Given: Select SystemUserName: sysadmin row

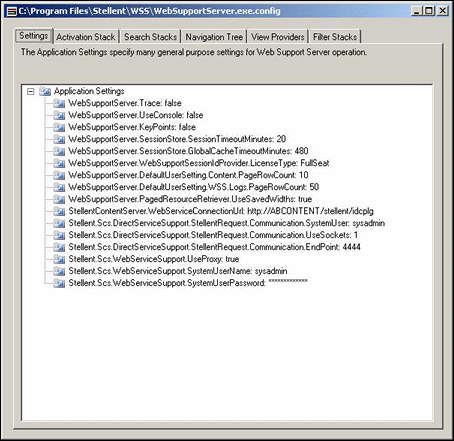Looking at the screenshot, I should (x=178, y=271).
